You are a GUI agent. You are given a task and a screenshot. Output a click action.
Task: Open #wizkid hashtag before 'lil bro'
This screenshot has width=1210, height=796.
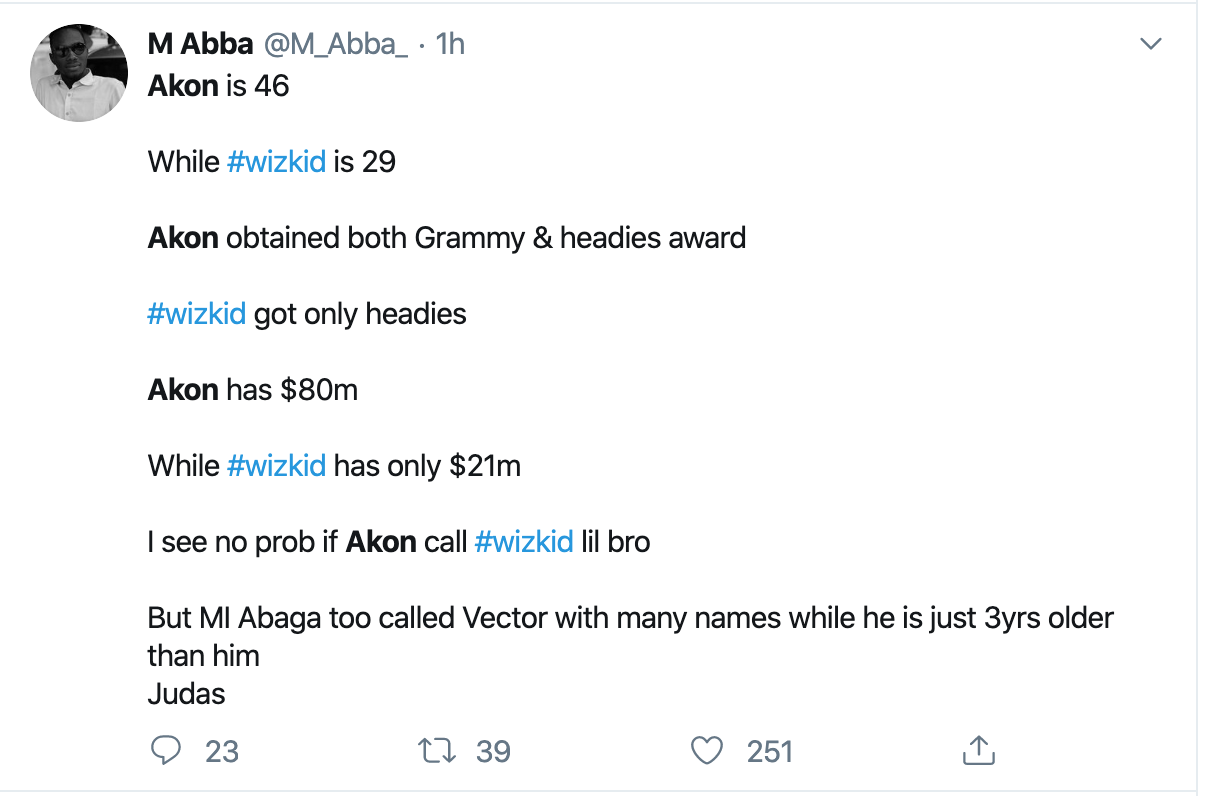[524, 542]
